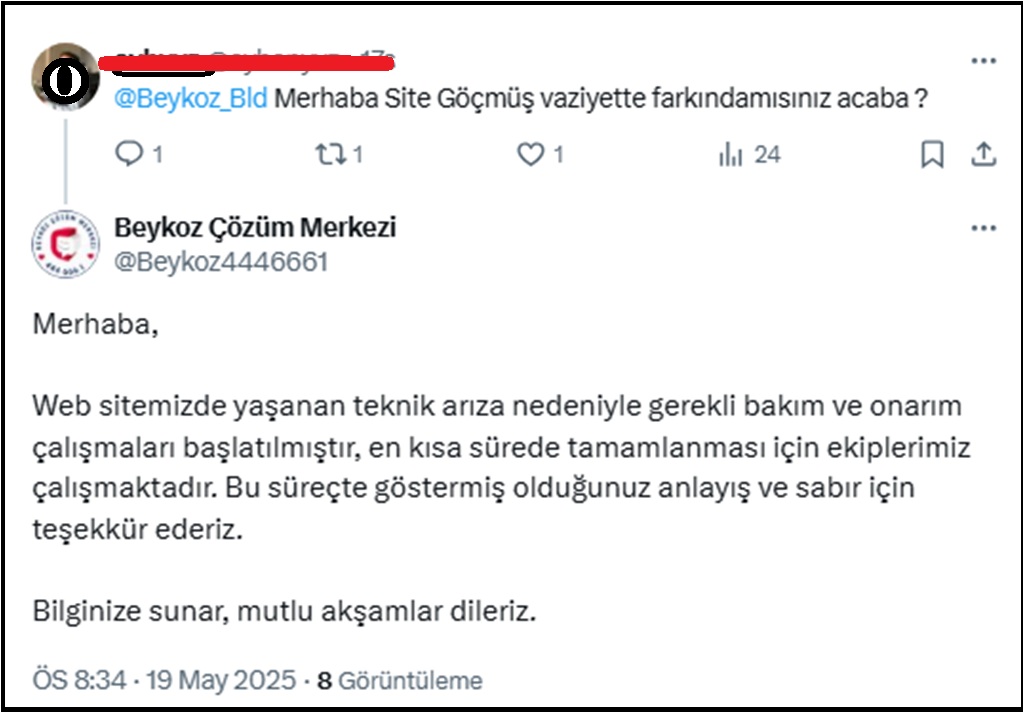1023x713 pixels.
Task: Click the thread line connecting the two avatars
Action: 65,160
